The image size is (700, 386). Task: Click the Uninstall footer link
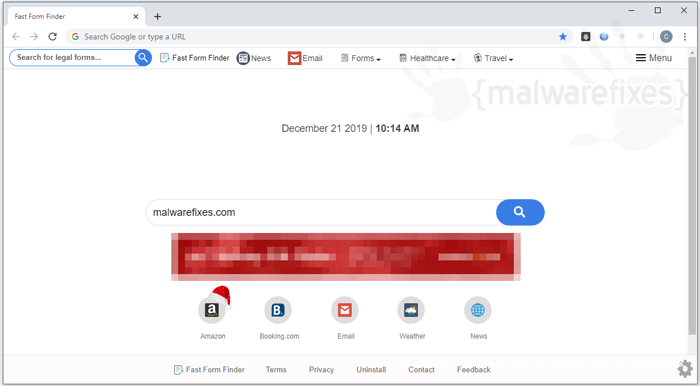371,369
